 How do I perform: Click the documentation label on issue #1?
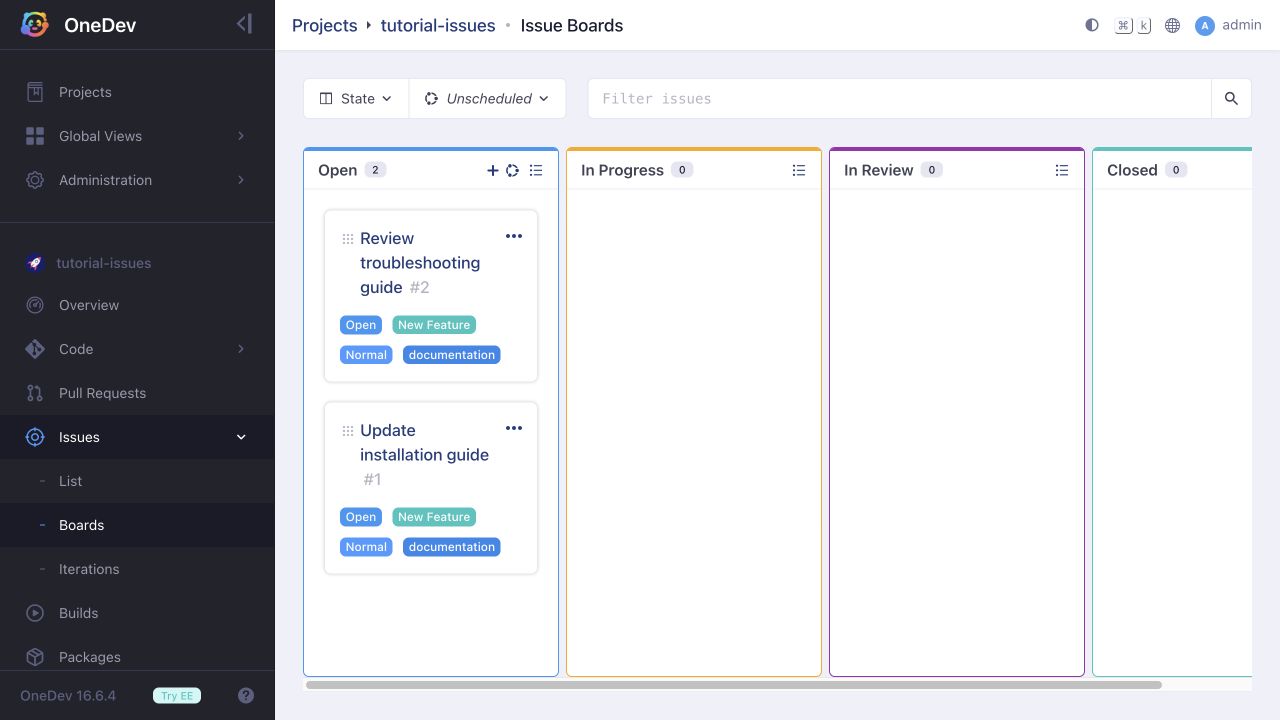452,547
